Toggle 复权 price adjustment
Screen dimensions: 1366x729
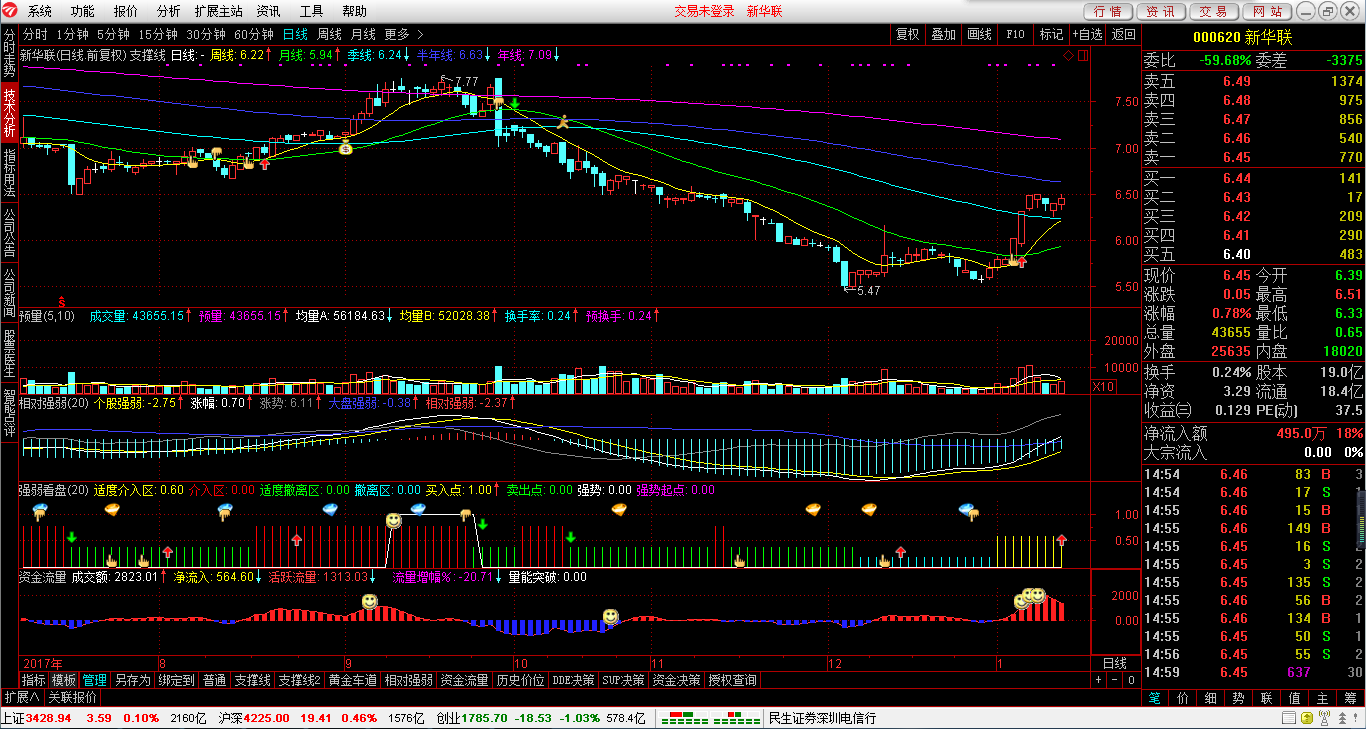click(907, 34)
